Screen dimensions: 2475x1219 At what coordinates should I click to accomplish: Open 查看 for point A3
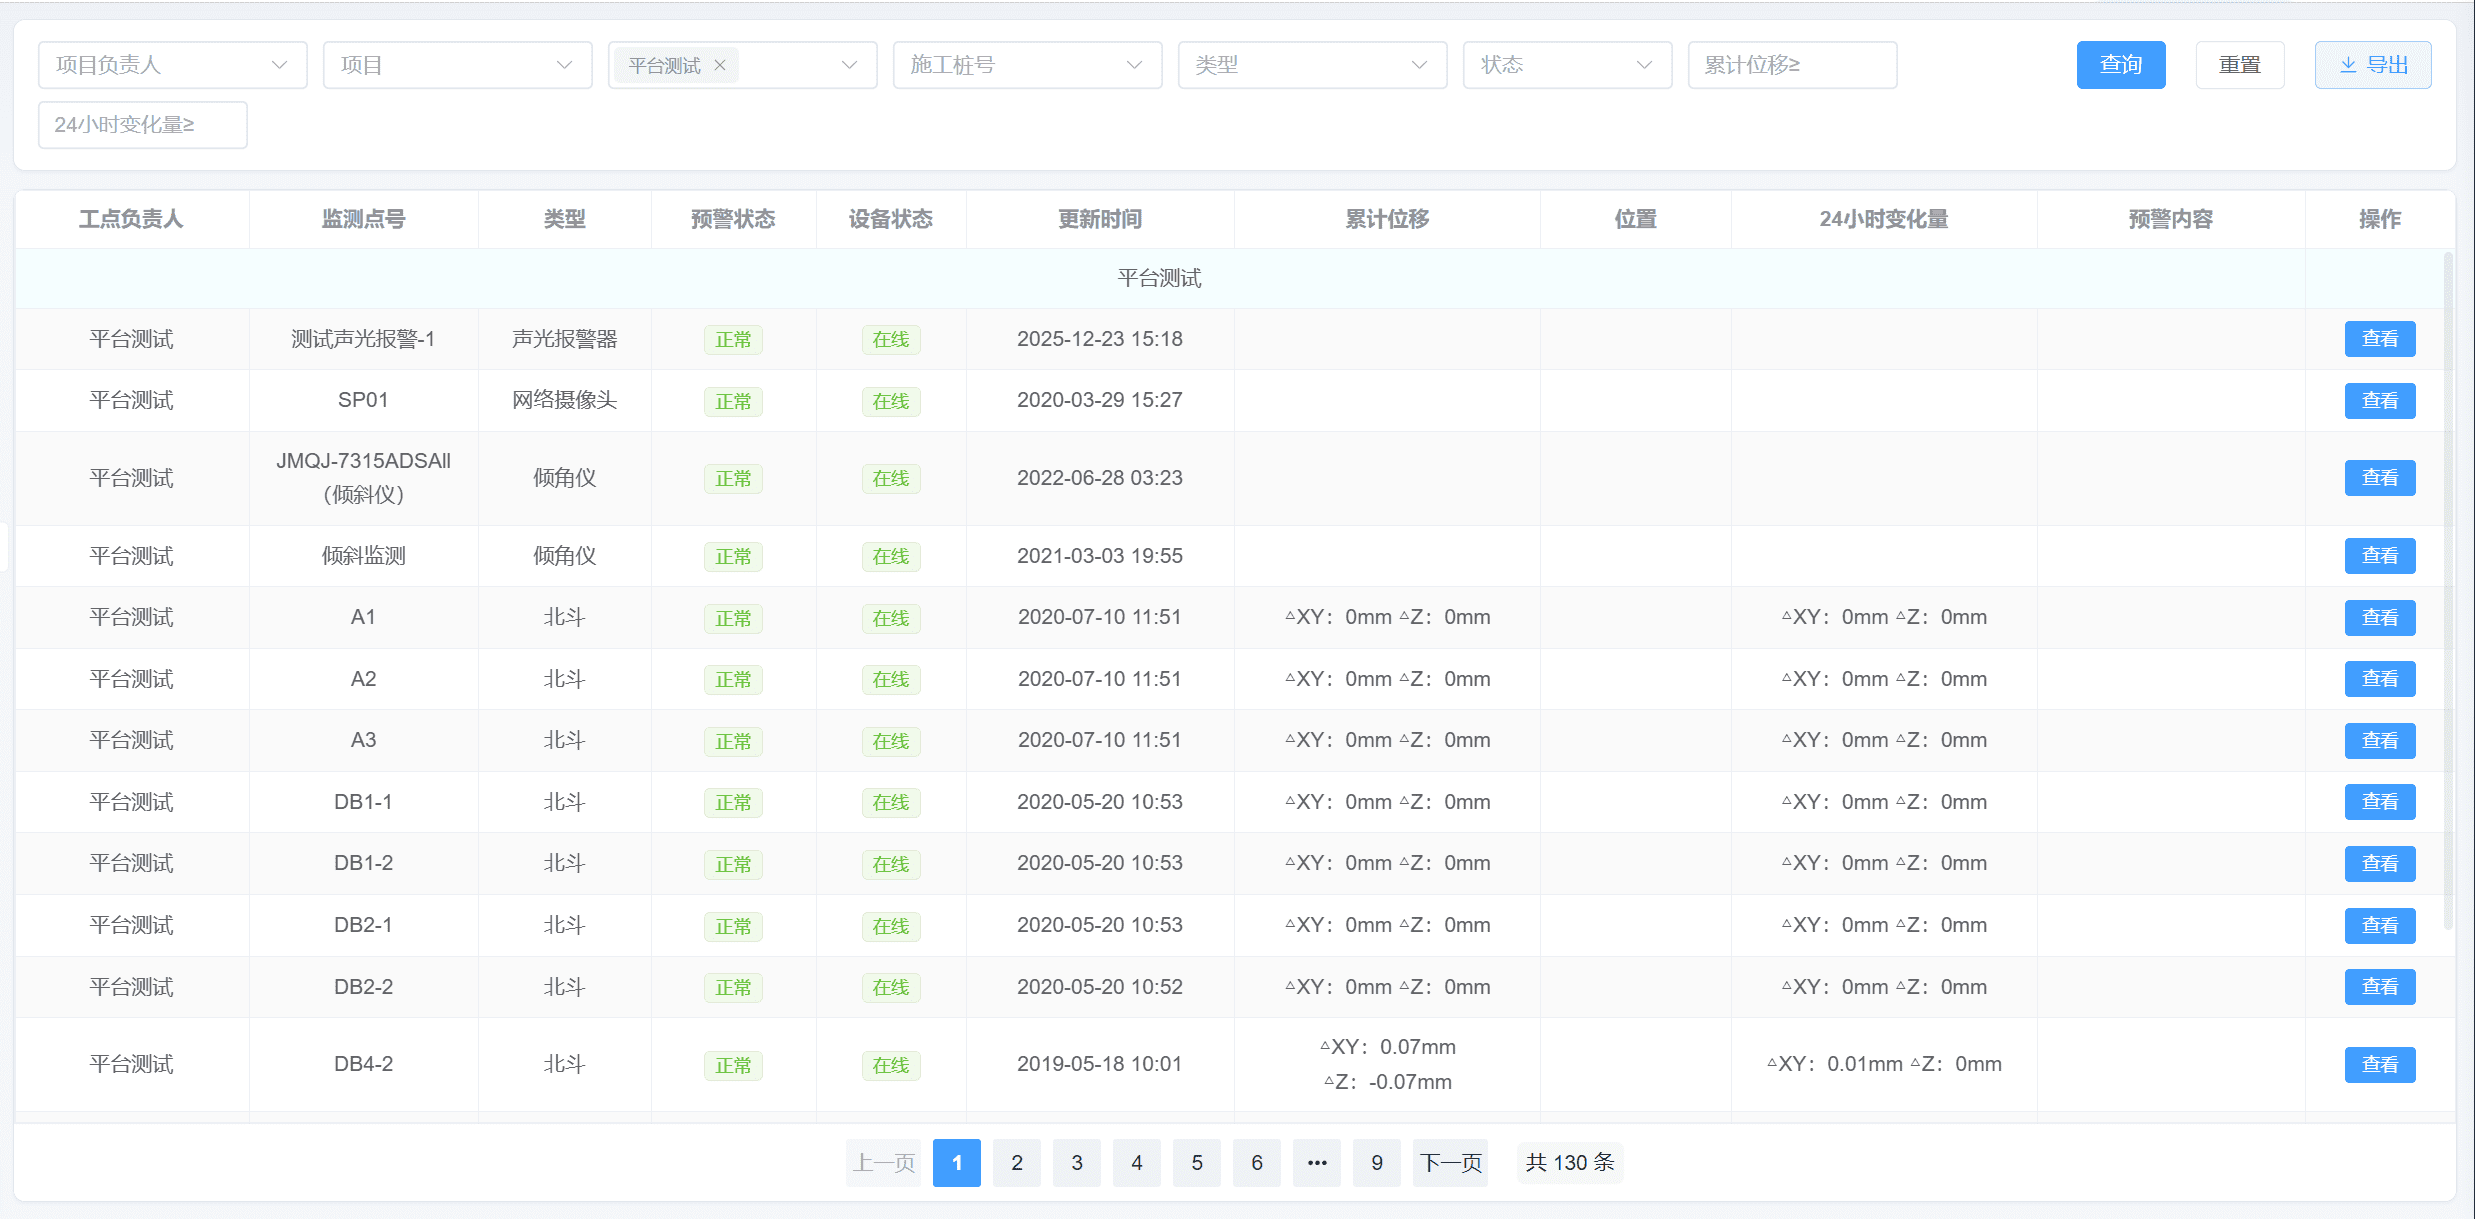click(2380, 741)
